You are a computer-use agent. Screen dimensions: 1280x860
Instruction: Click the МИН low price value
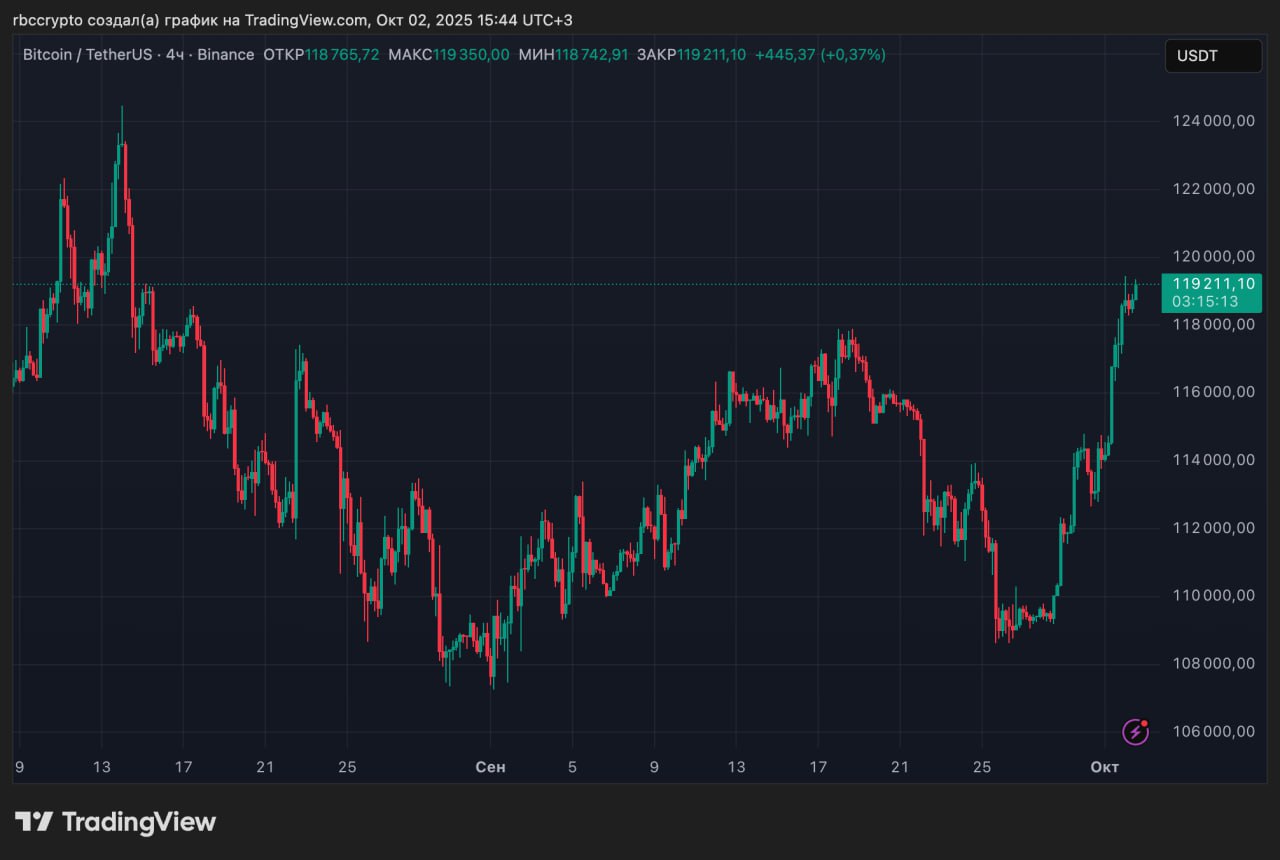(592, 55)
